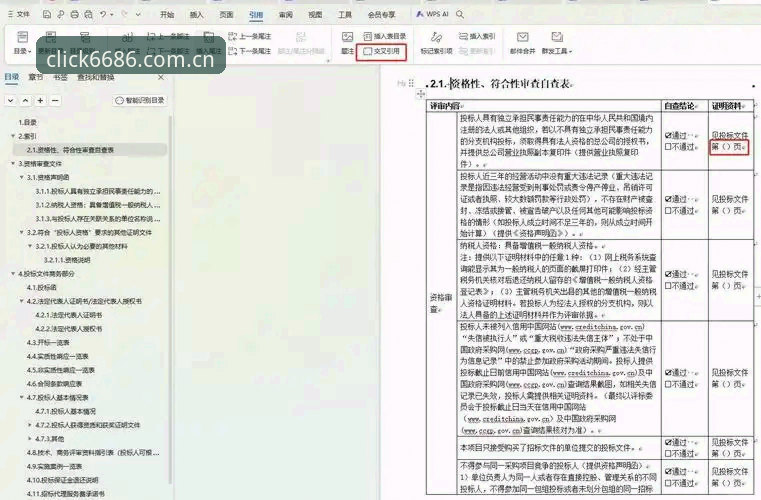
Task: Open quick access toolbar customize arrow
Action: [138, 15]
